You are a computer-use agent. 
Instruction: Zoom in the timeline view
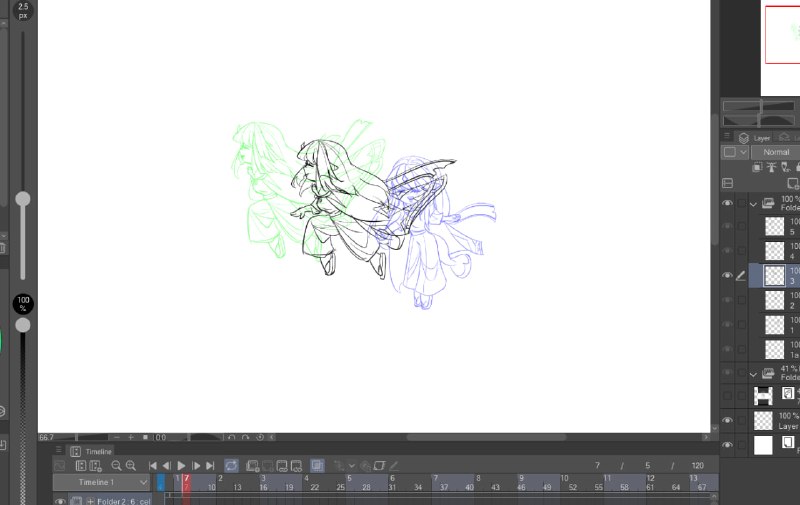(131, 466)
